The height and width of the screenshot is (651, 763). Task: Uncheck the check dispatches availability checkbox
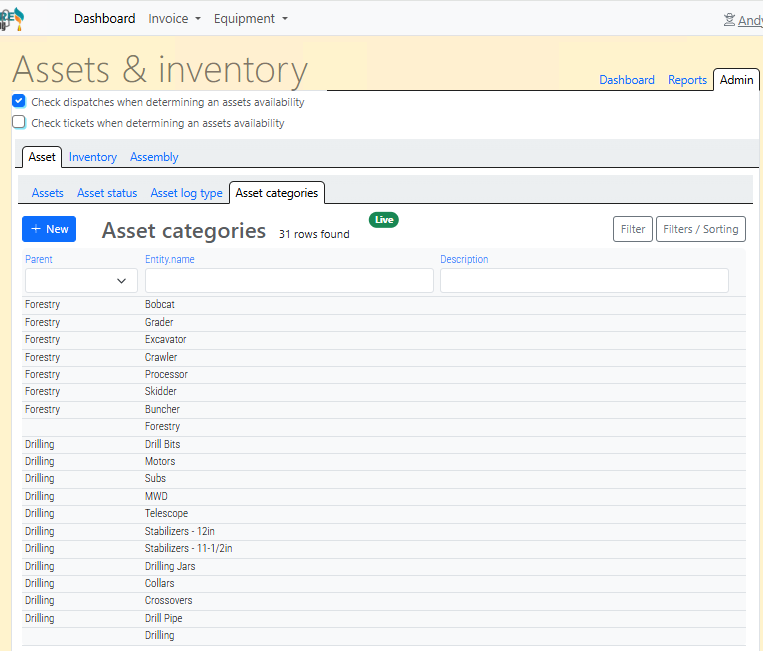coord(18,101)
